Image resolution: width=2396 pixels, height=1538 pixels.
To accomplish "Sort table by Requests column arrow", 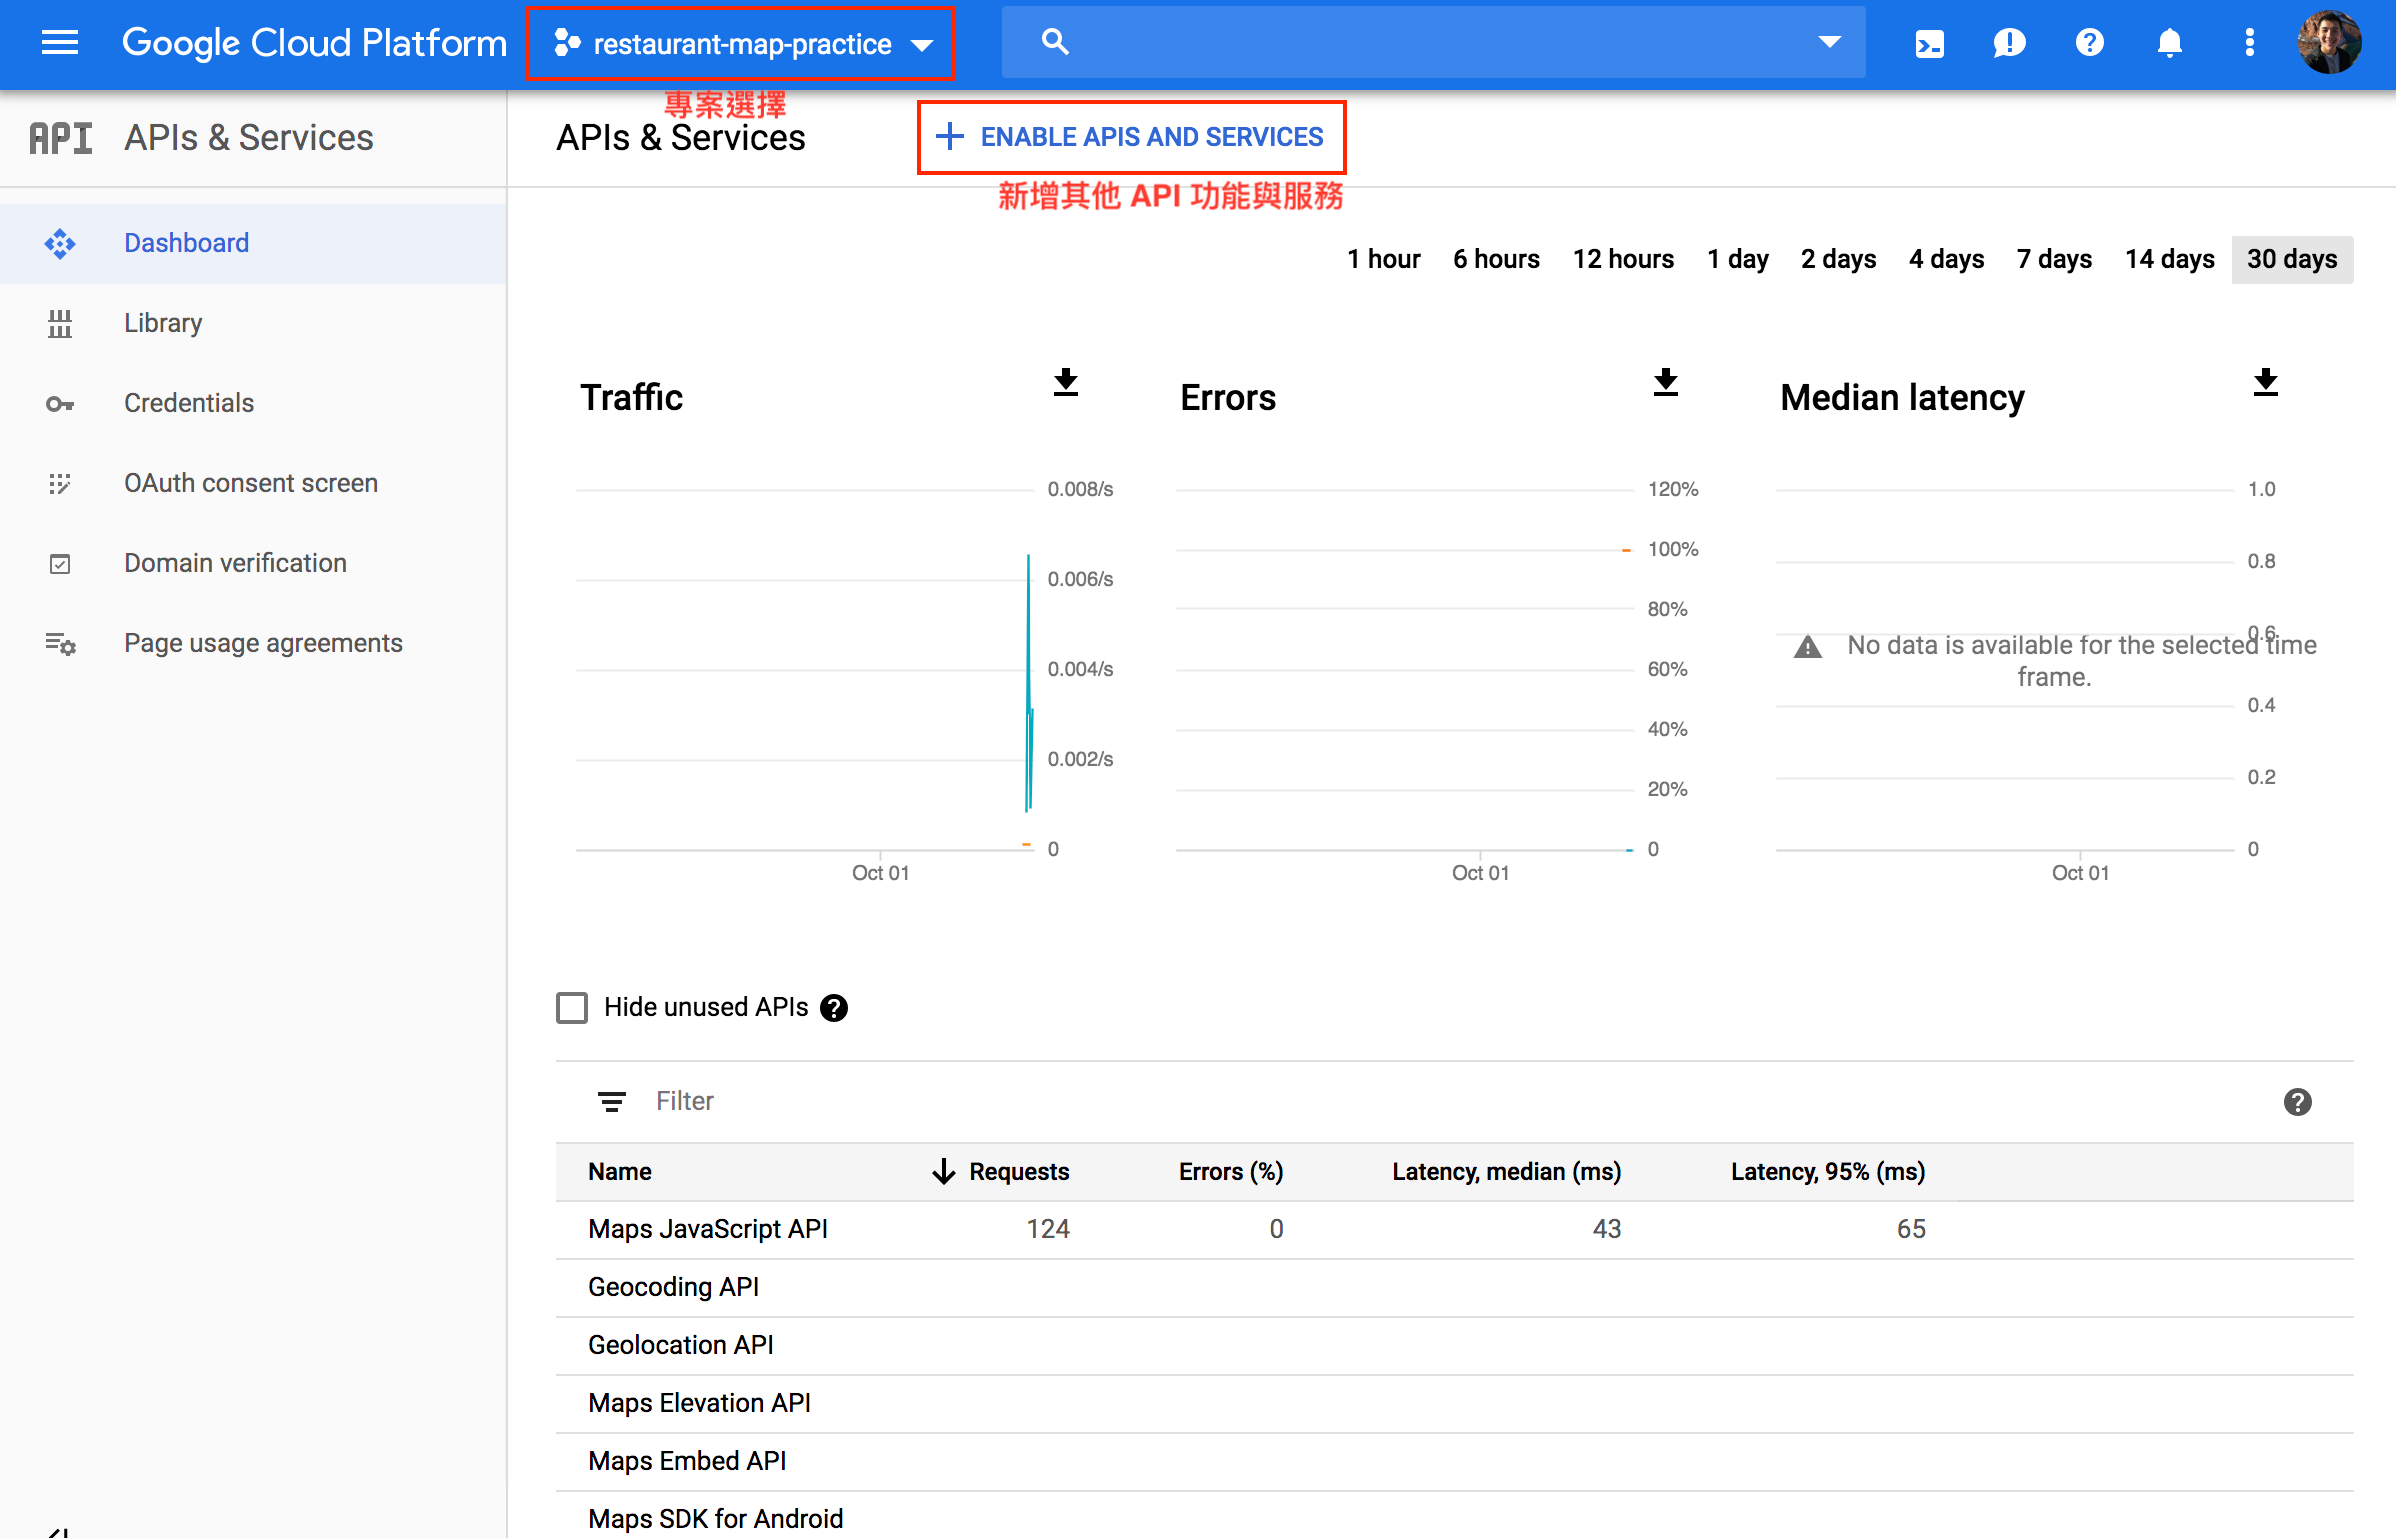I will (943, 1171).
